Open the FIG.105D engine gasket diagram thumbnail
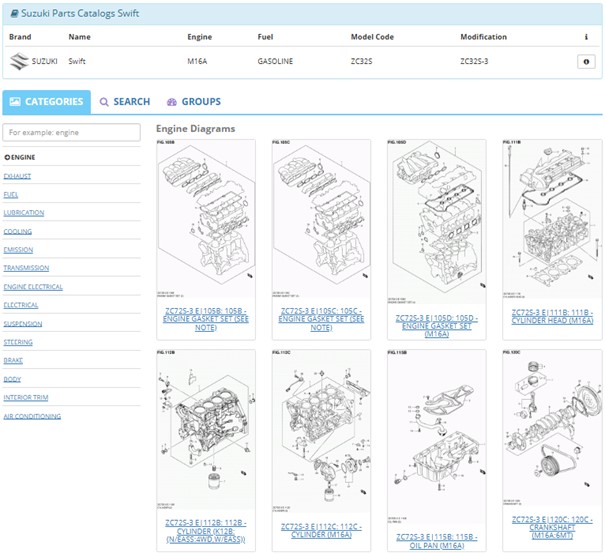 pyautogui.click(x=437, y=222)
